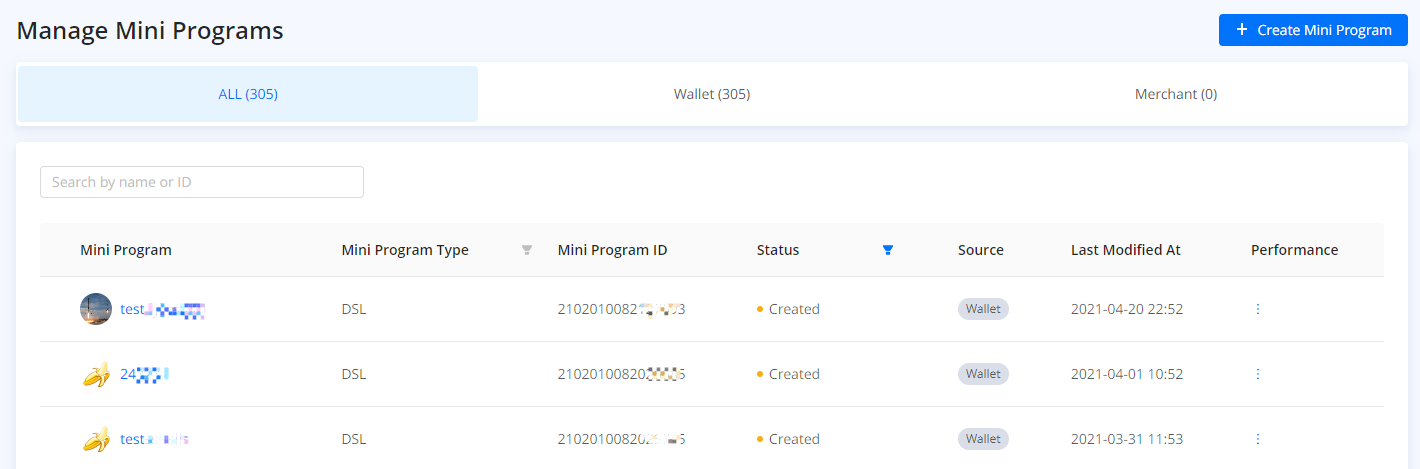Open the Status column filter icon
The image size is (1420, 469).
pos(888,250)
